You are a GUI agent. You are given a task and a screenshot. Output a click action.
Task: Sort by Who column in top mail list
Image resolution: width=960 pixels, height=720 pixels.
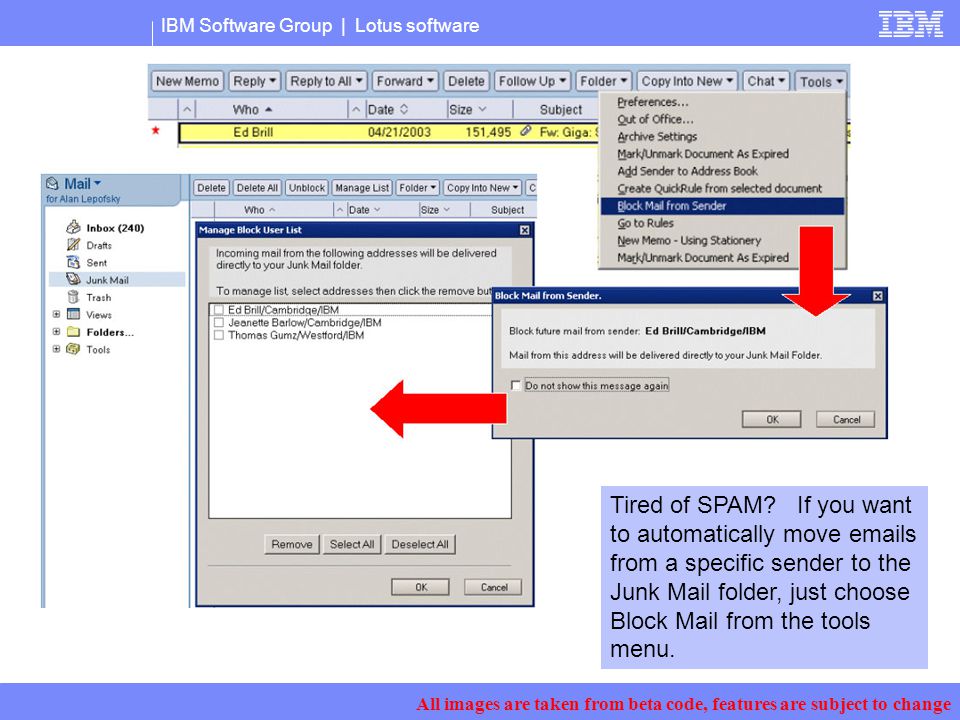tap(252, 110)
